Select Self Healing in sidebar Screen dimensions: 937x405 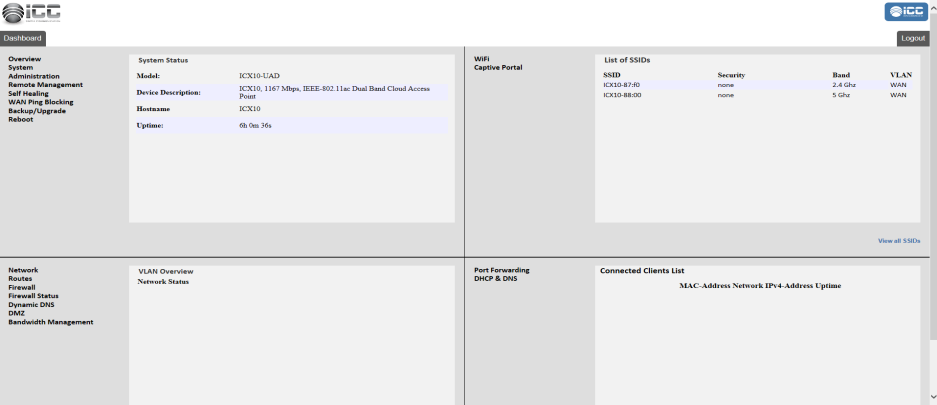tap(29, 94)
